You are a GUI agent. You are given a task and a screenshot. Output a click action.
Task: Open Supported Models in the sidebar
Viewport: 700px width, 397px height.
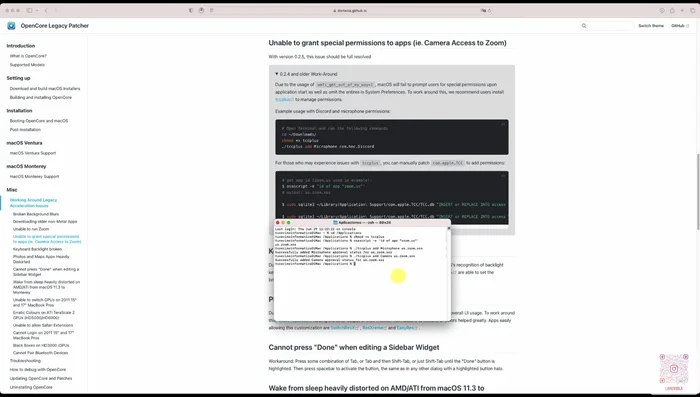coord(27,65)
